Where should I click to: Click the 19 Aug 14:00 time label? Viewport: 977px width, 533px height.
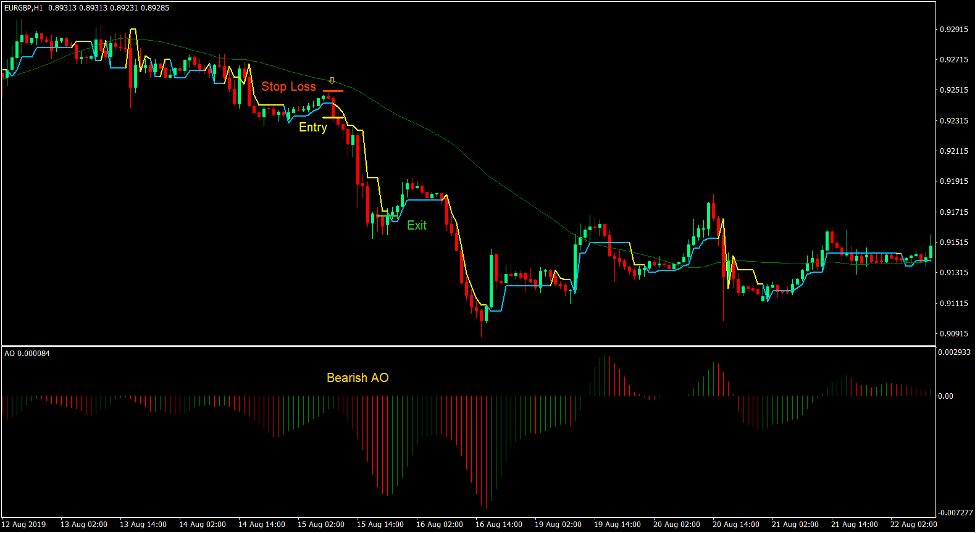click(x=617, y=525)
